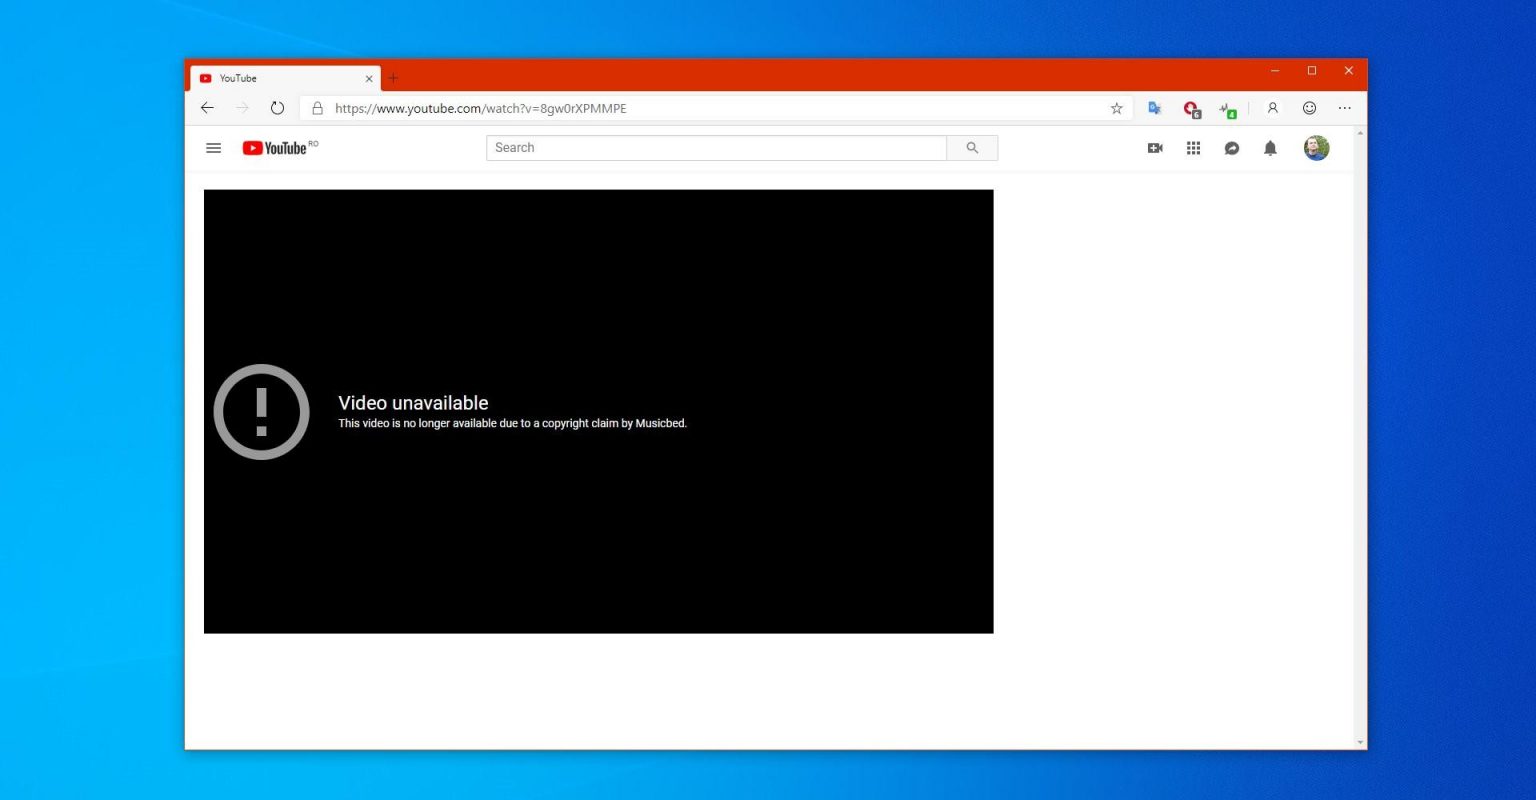Screen dimensions: 1536x800
Task: Go back to the previous page
Action: click(x=207, y=108)
